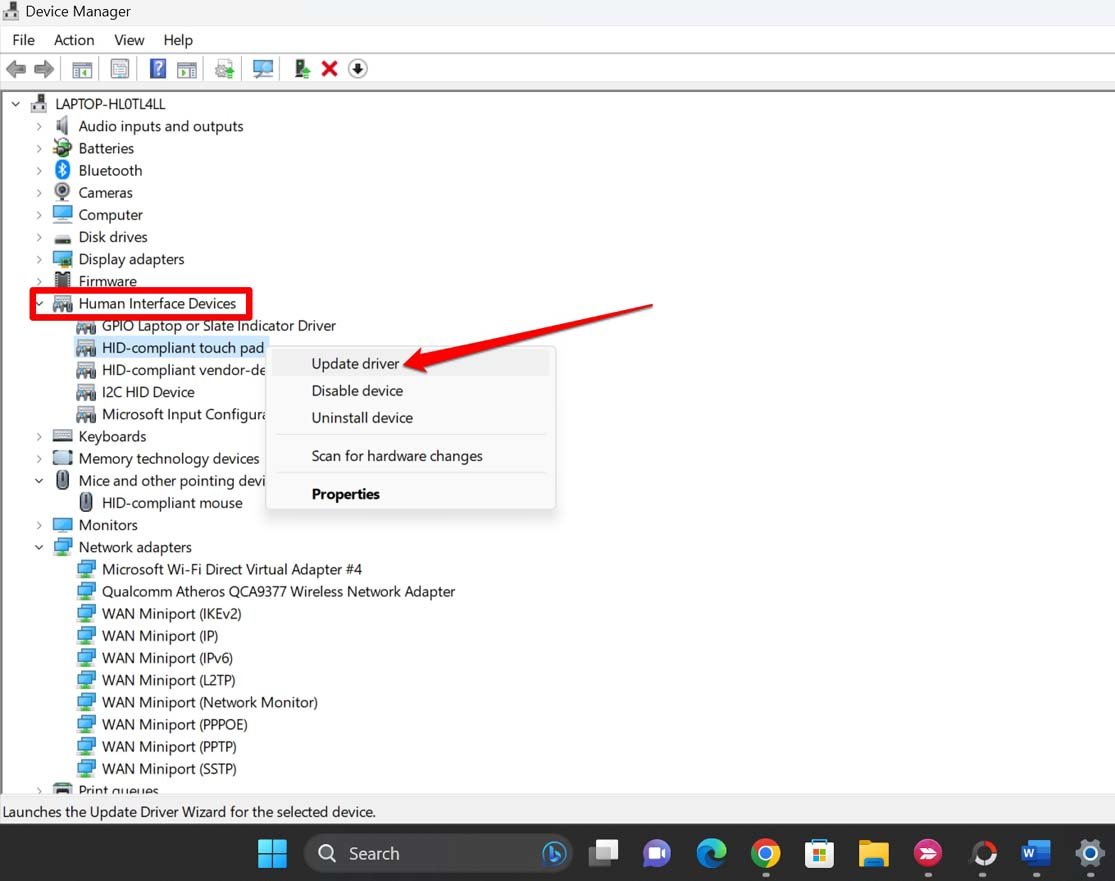Viewport: 1115px width, 881px height.
Task: Open Properties toolbar icon
Action: coord(119,69)
